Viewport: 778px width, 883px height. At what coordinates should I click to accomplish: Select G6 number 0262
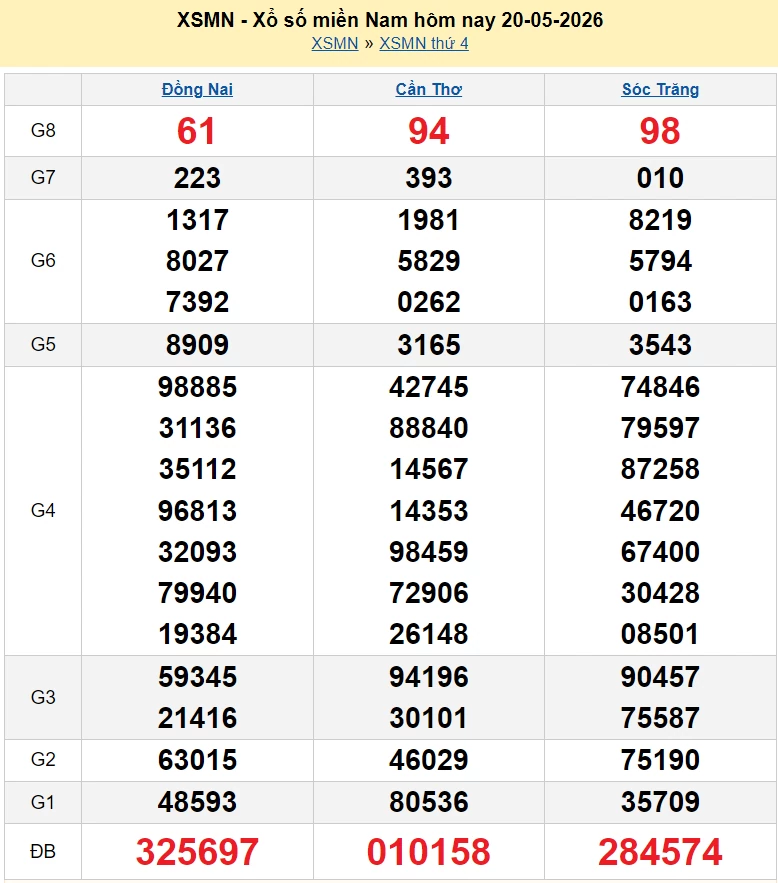pyautogui.click(x=429, y=302)
